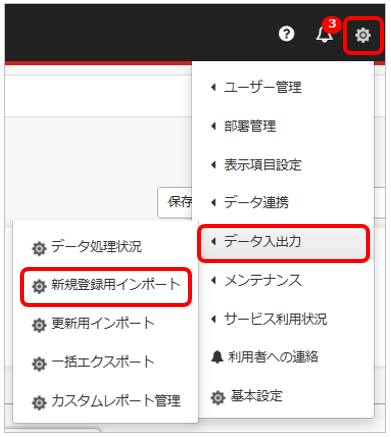The width and height of the screenshot is (391, 437).
Task: Open the サービス利用状況 menu entry
Action: pyautogui.click(x=275, y=319)
